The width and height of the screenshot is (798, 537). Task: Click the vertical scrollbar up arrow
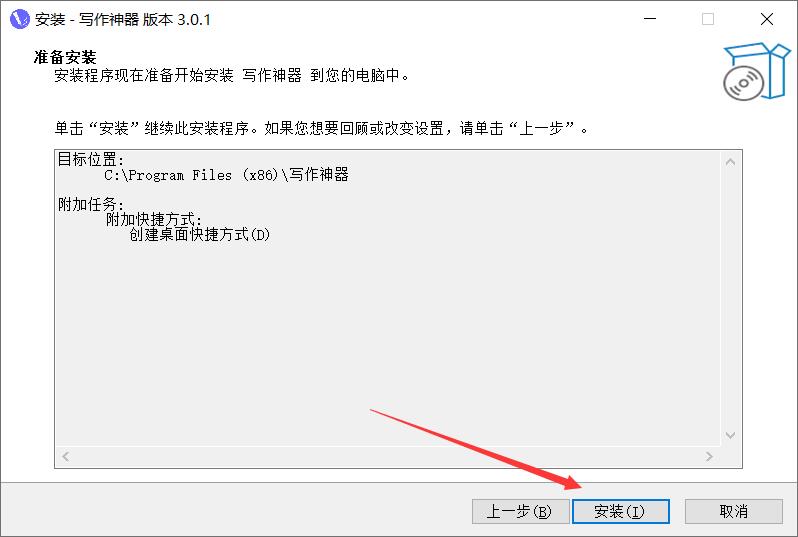click(730, 162)
